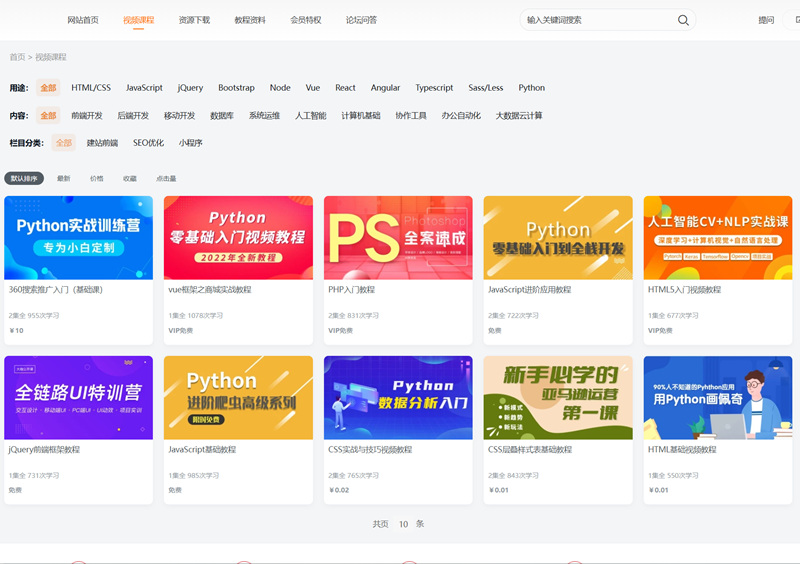Open the Python数据分析入门 course thumbnail
Viewport: 800px width, 564px height.
[x=398, y=397]
